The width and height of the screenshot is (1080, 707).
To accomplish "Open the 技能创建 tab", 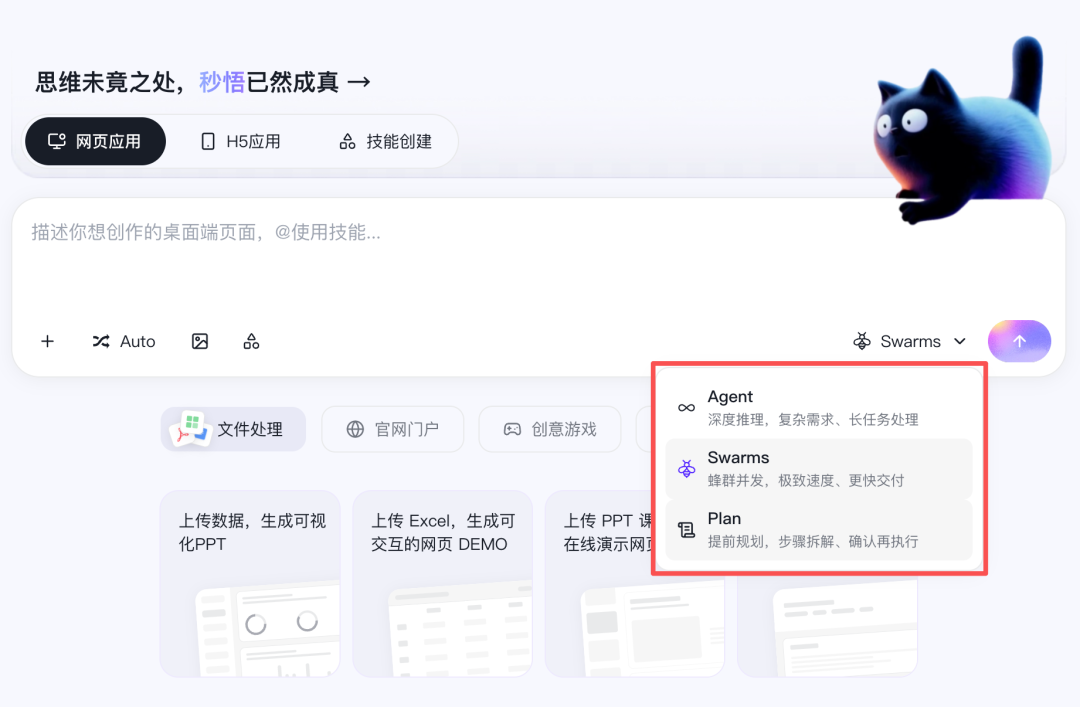I will click(x=386, y=141).
